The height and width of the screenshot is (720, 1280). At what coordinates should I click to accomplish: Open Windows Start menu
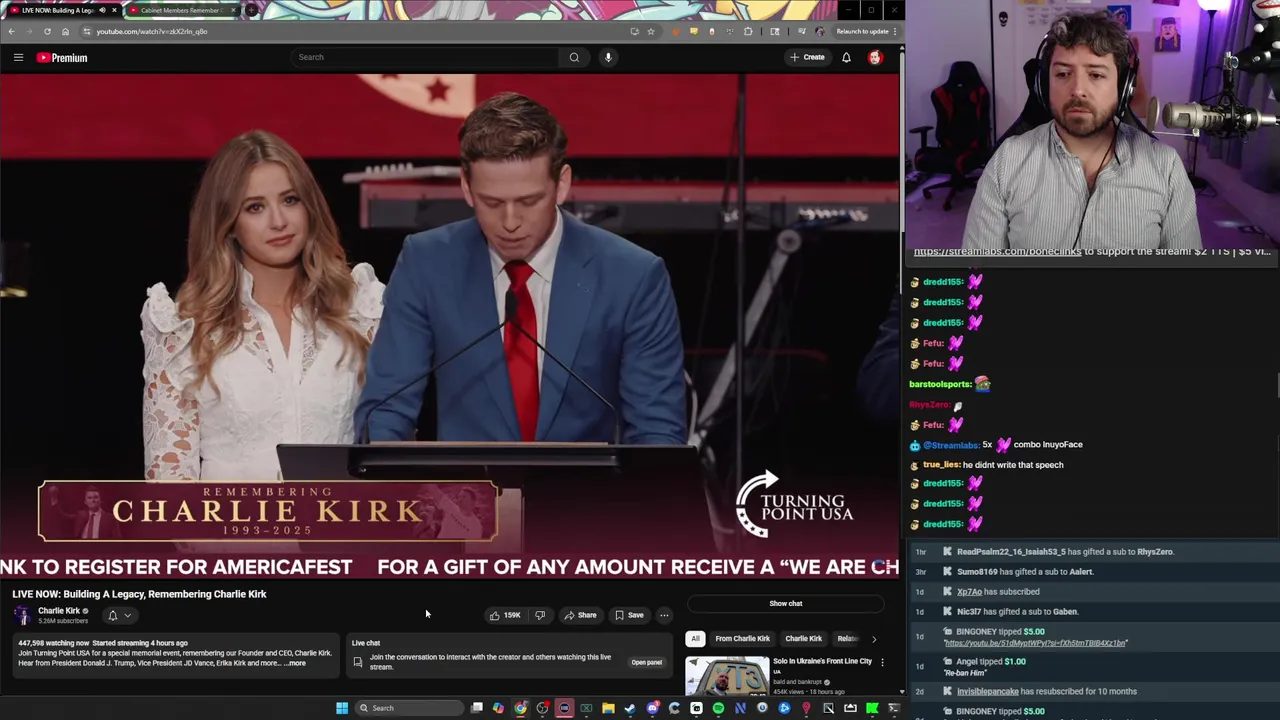[342, 708]
